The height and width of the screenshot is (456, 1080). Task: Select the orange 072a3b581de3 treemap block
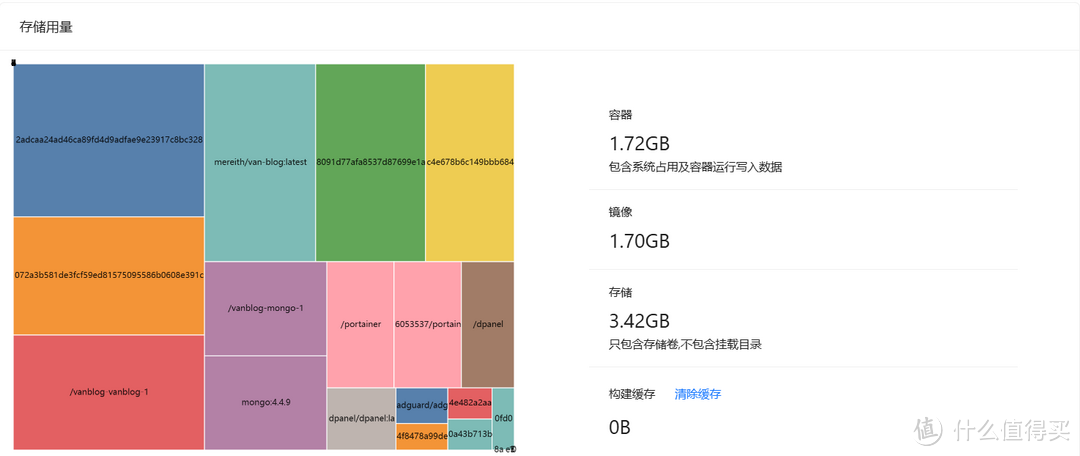(109, 276)
